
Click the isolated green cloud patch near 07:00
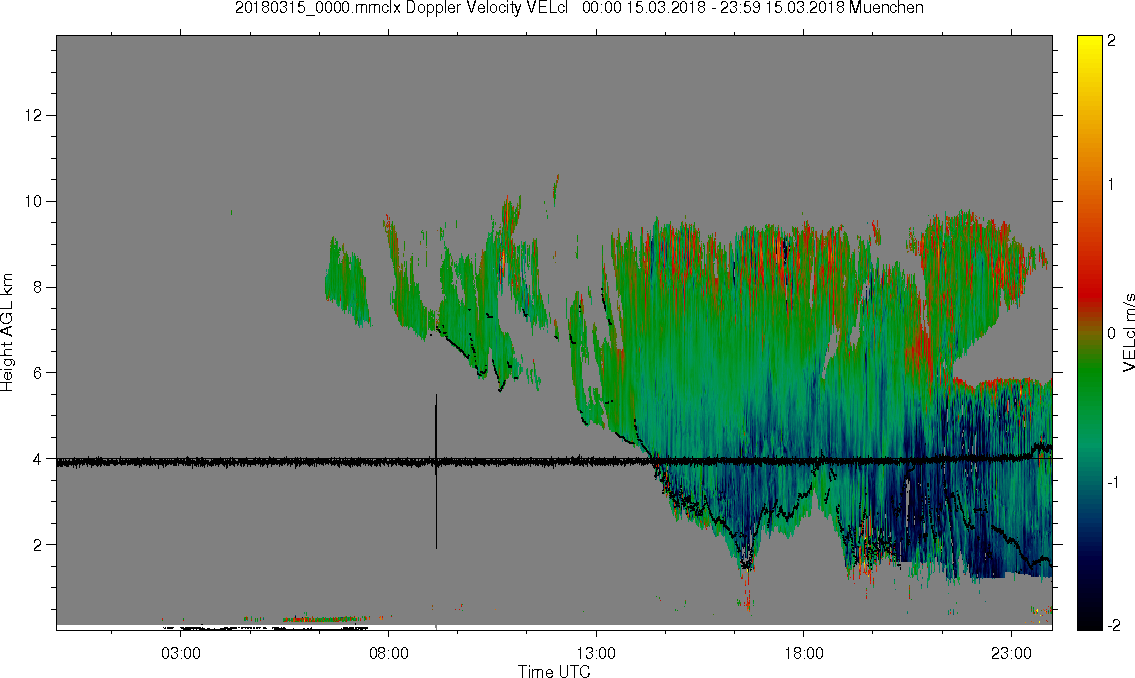347,281
